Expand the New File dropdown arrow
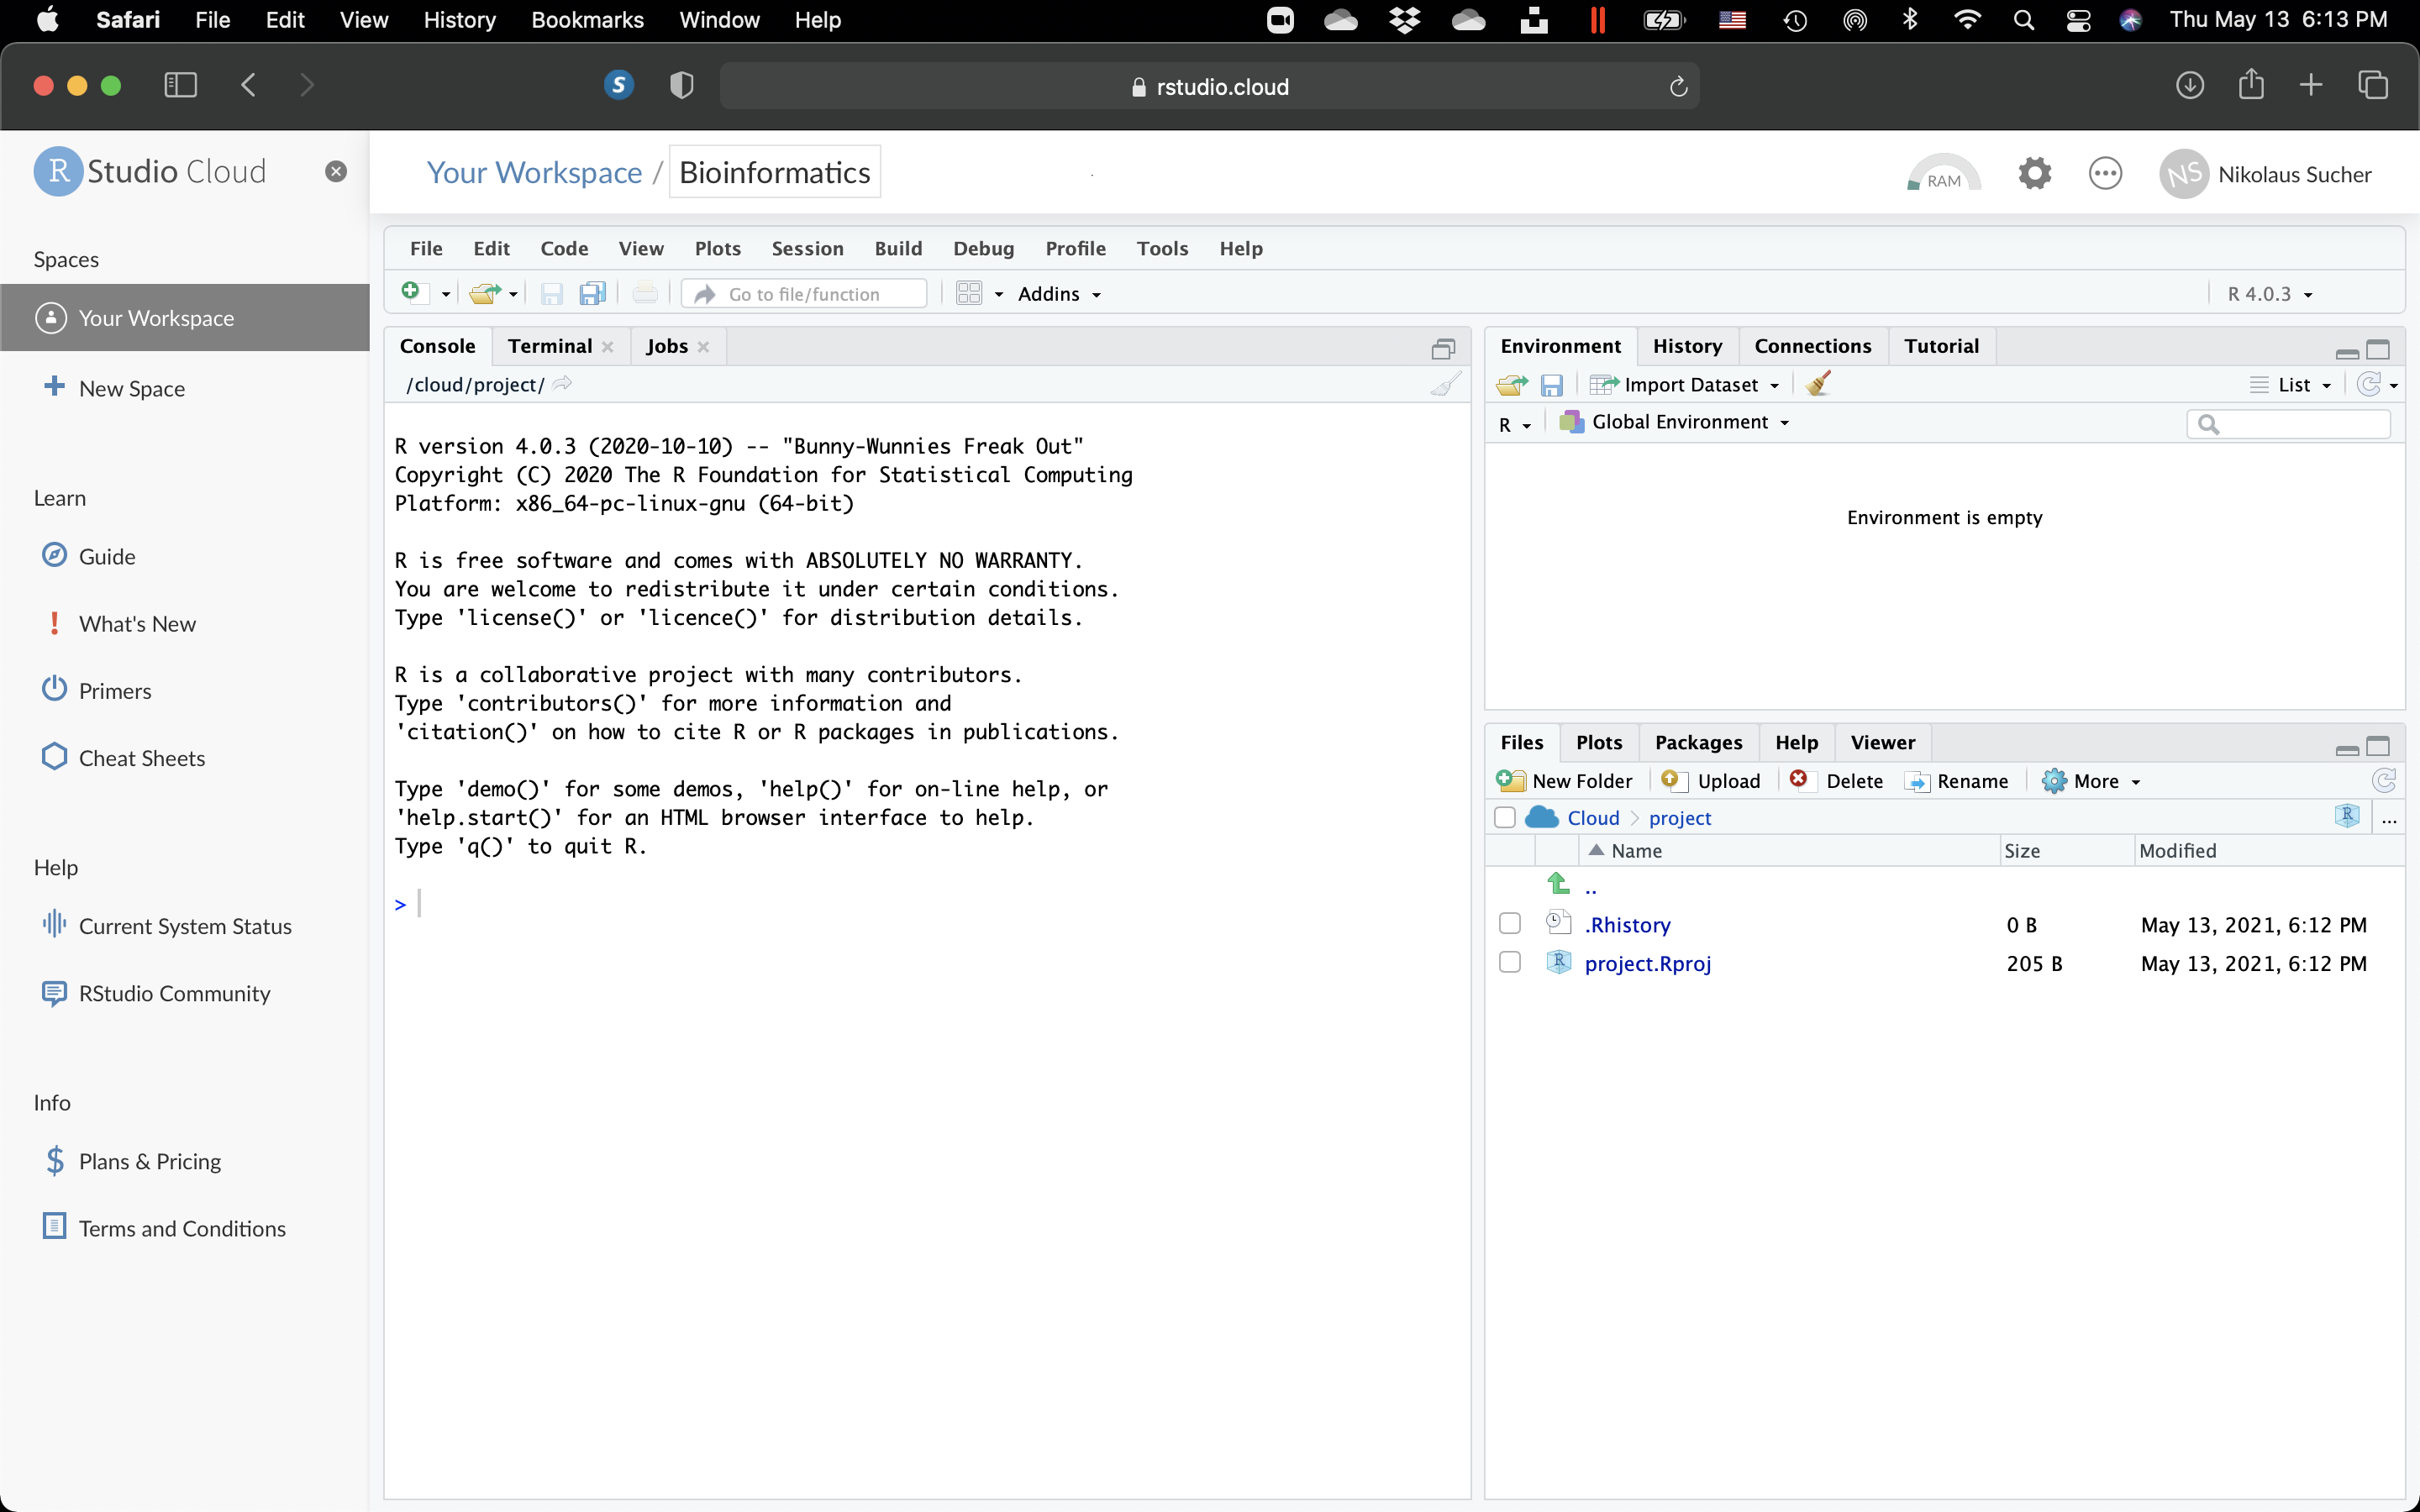Viewport: 2420px width, 1512px height. pyautogui.click(x=446, y=294)
